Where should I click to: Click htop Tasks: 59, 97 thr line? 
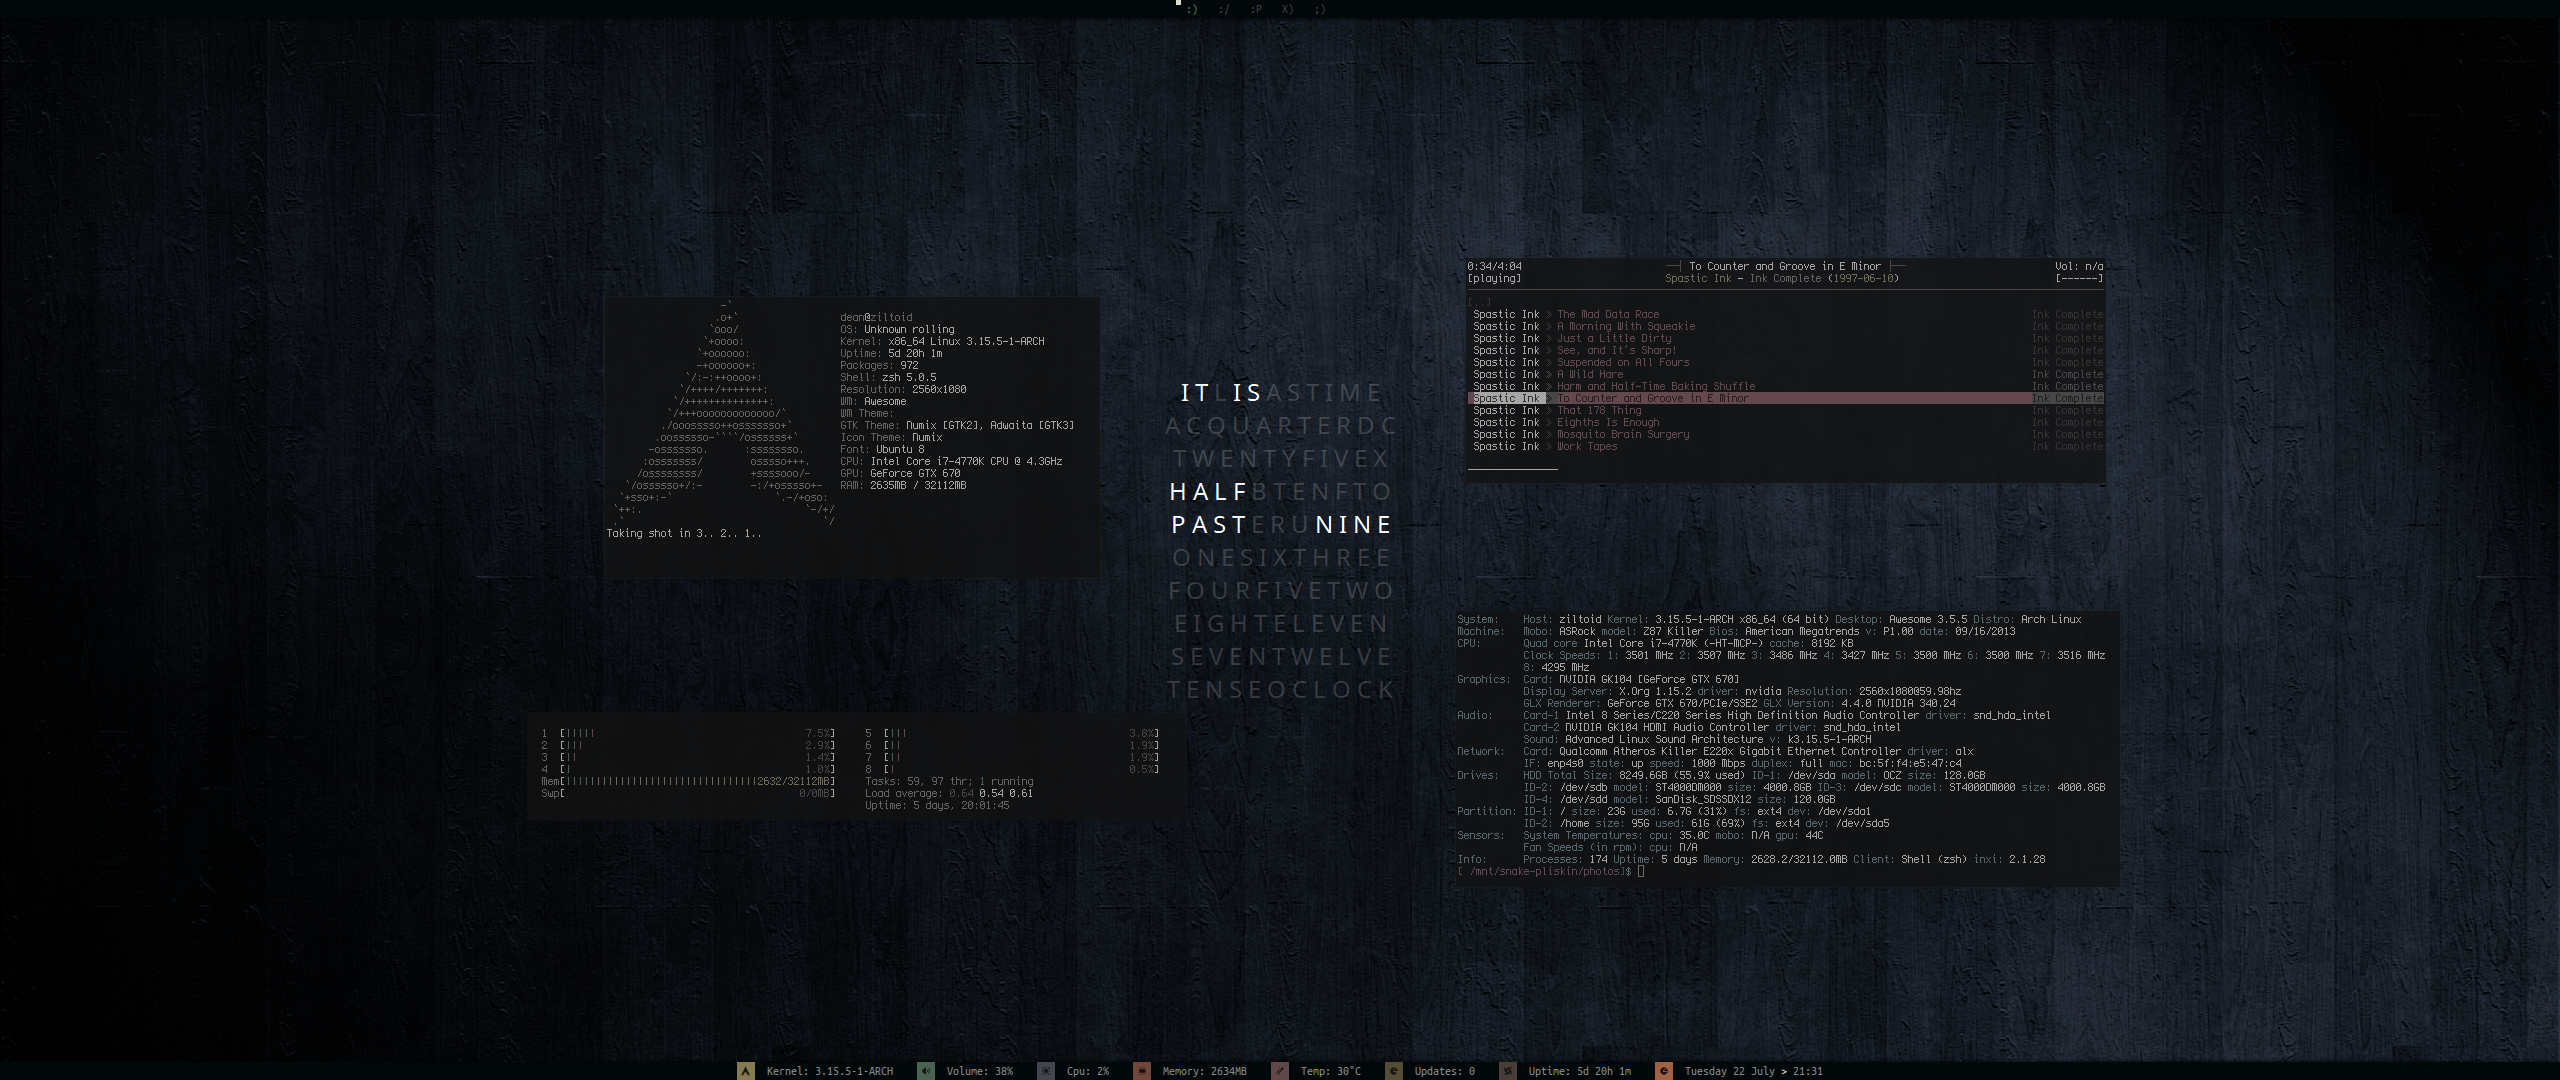click(x=949, y=781)
